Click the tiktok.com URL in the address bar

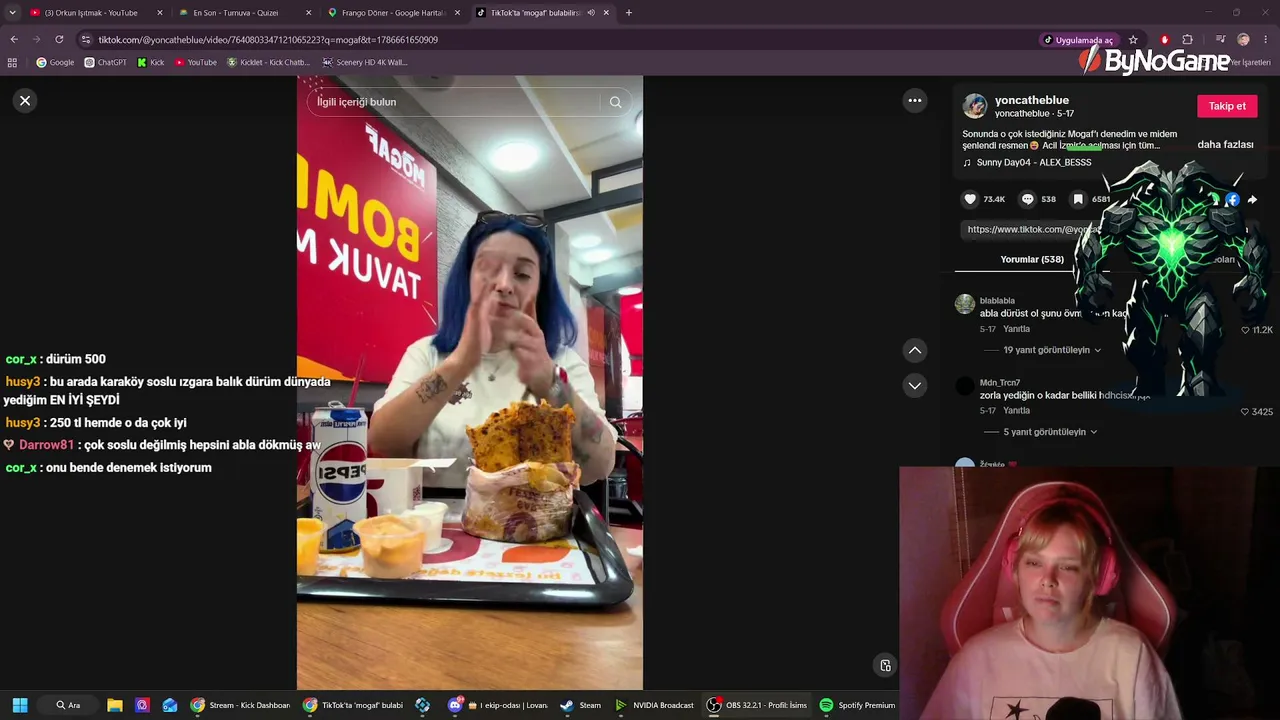tap(268, 40)
